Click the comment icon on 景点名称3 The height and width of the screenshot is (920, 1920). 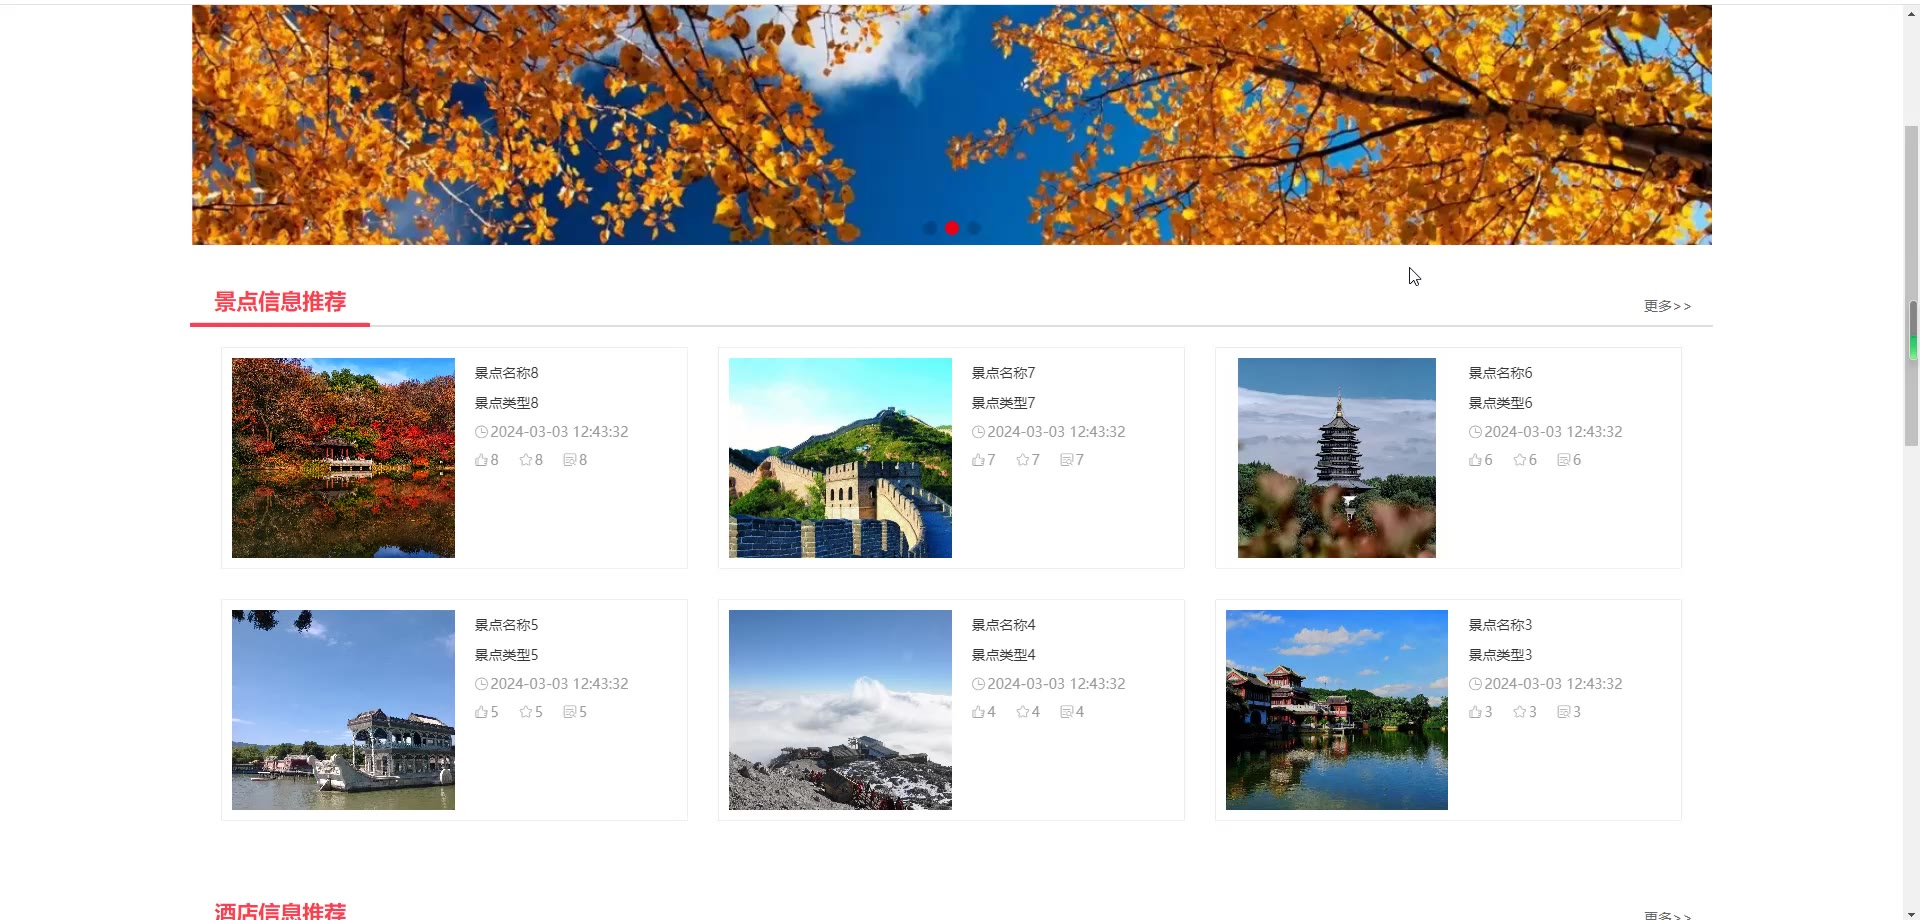[x=1563, y=712]
